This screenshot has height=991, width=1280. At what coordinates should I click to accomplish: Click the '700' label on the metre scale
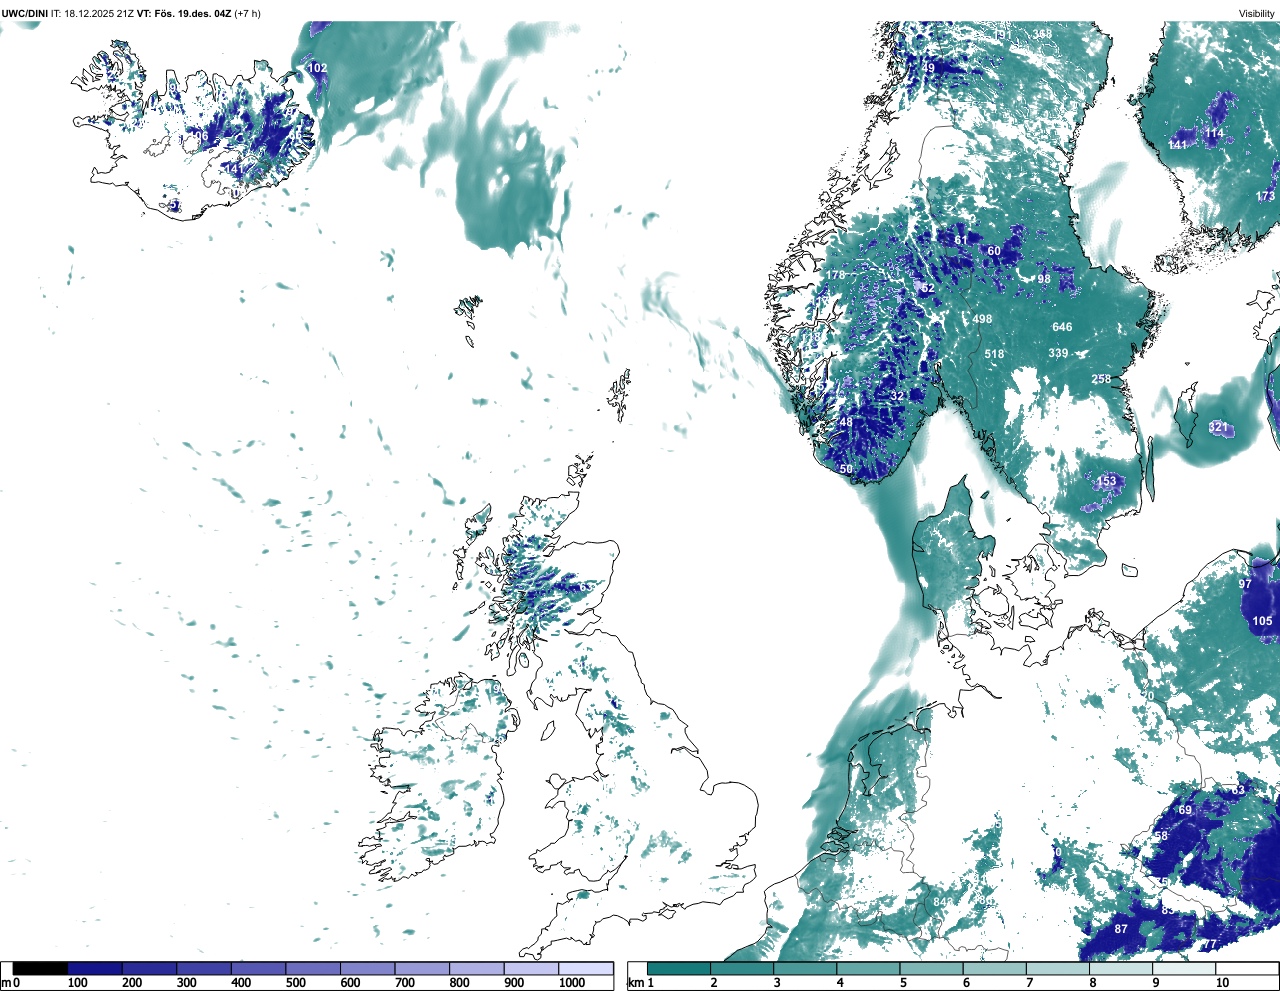coord(405,983)
